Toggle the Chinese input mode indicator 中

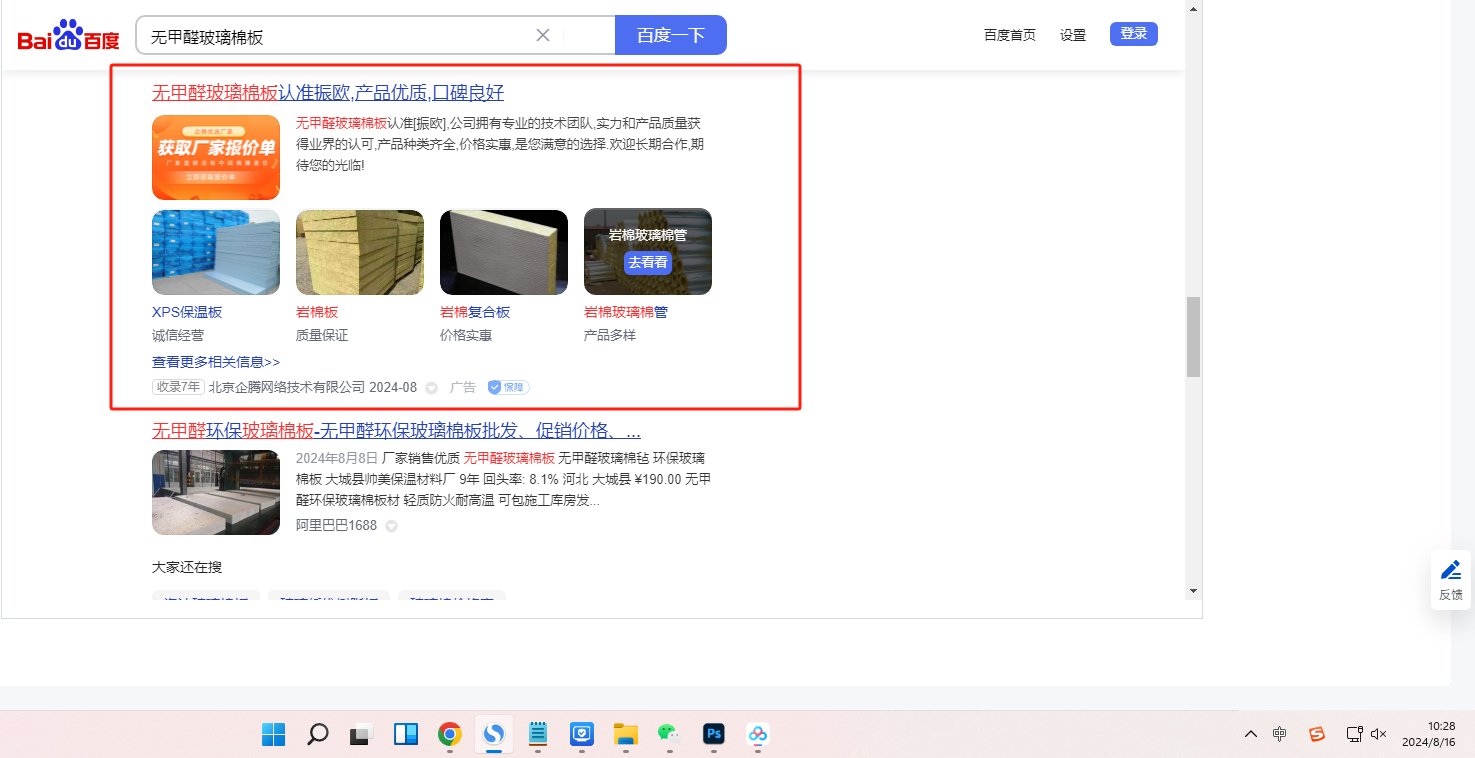(x=1280, y=734)
